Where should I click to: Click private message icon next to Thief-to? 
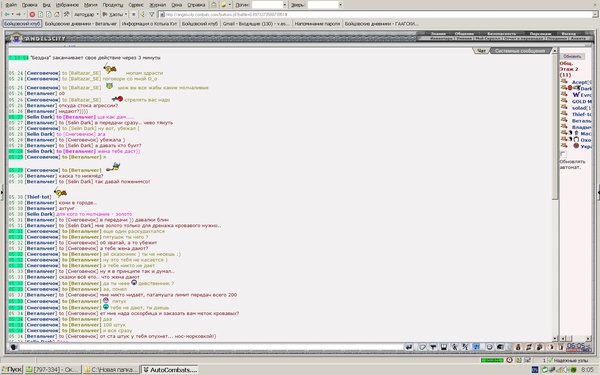coord(564,114)
